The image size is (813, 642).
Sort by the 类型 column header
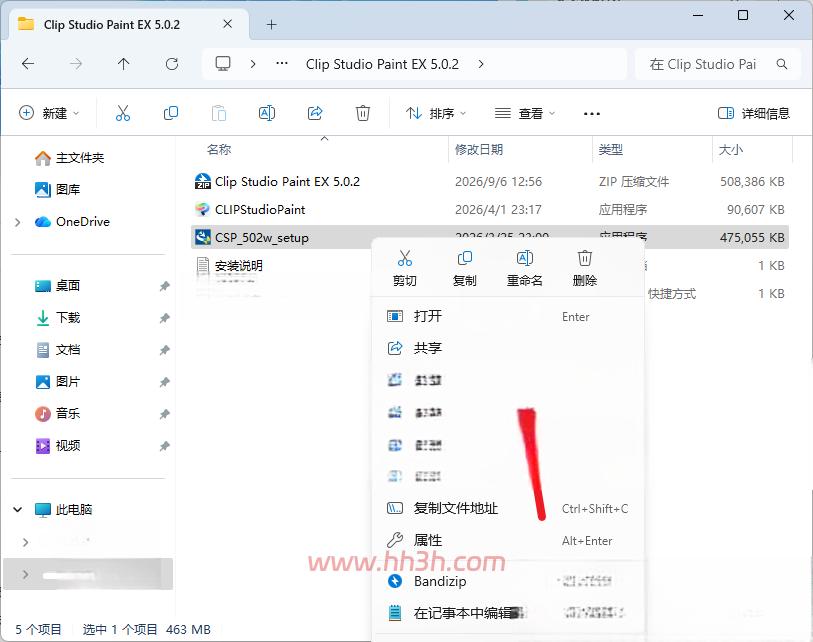(610, 149)
